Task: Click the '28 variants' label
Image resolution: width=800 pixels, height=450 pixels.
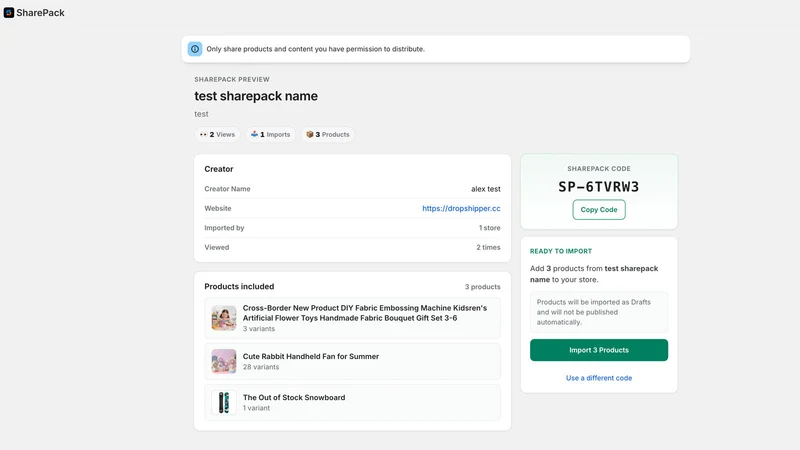Action: point(261,367)
